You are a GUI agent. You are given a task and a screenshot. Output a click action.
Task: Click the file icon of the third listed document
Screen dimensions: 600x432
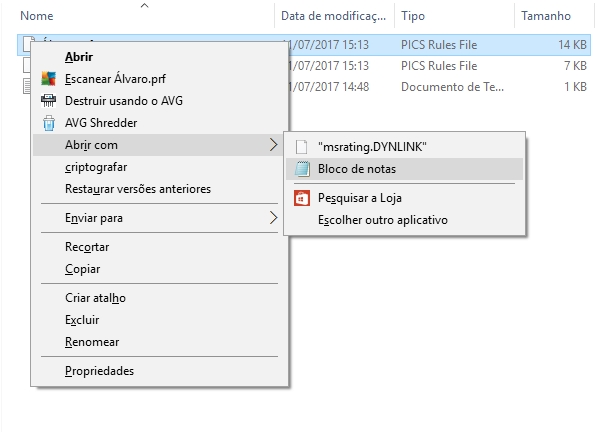pos(27,87)
